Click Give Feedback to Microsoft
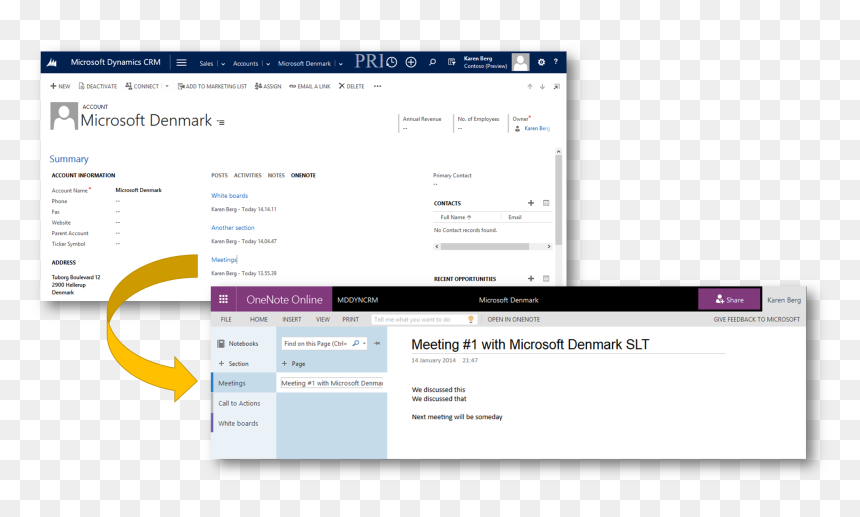Image resolution: width=860 pixels, height=517 pixels. tap(756, 320)
